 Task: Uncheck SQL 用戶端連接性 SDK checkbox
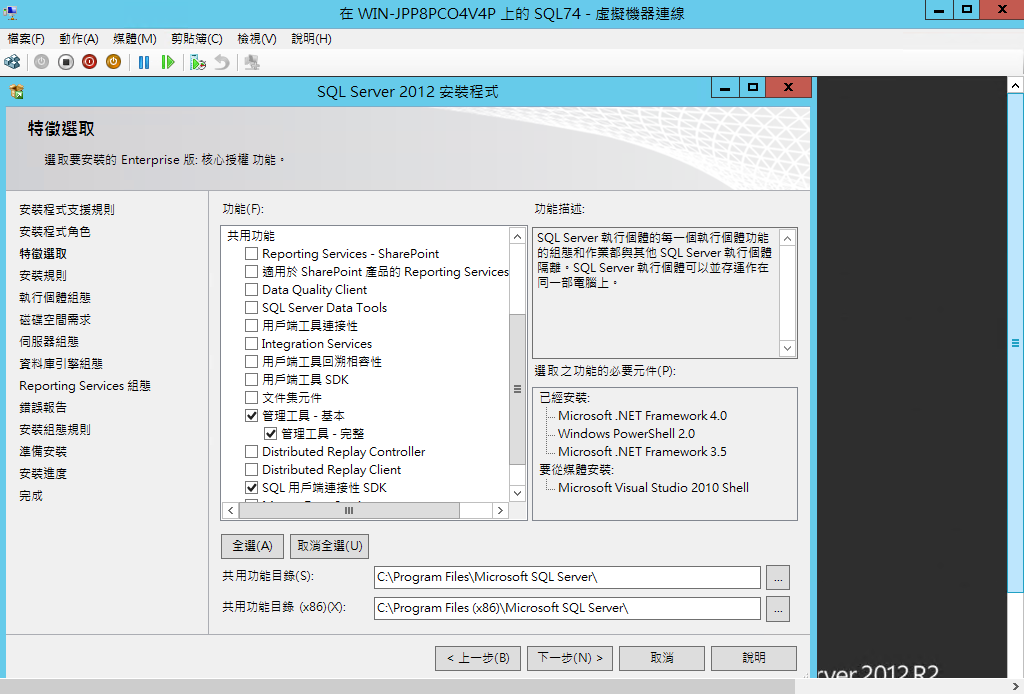tap(251, 487)
